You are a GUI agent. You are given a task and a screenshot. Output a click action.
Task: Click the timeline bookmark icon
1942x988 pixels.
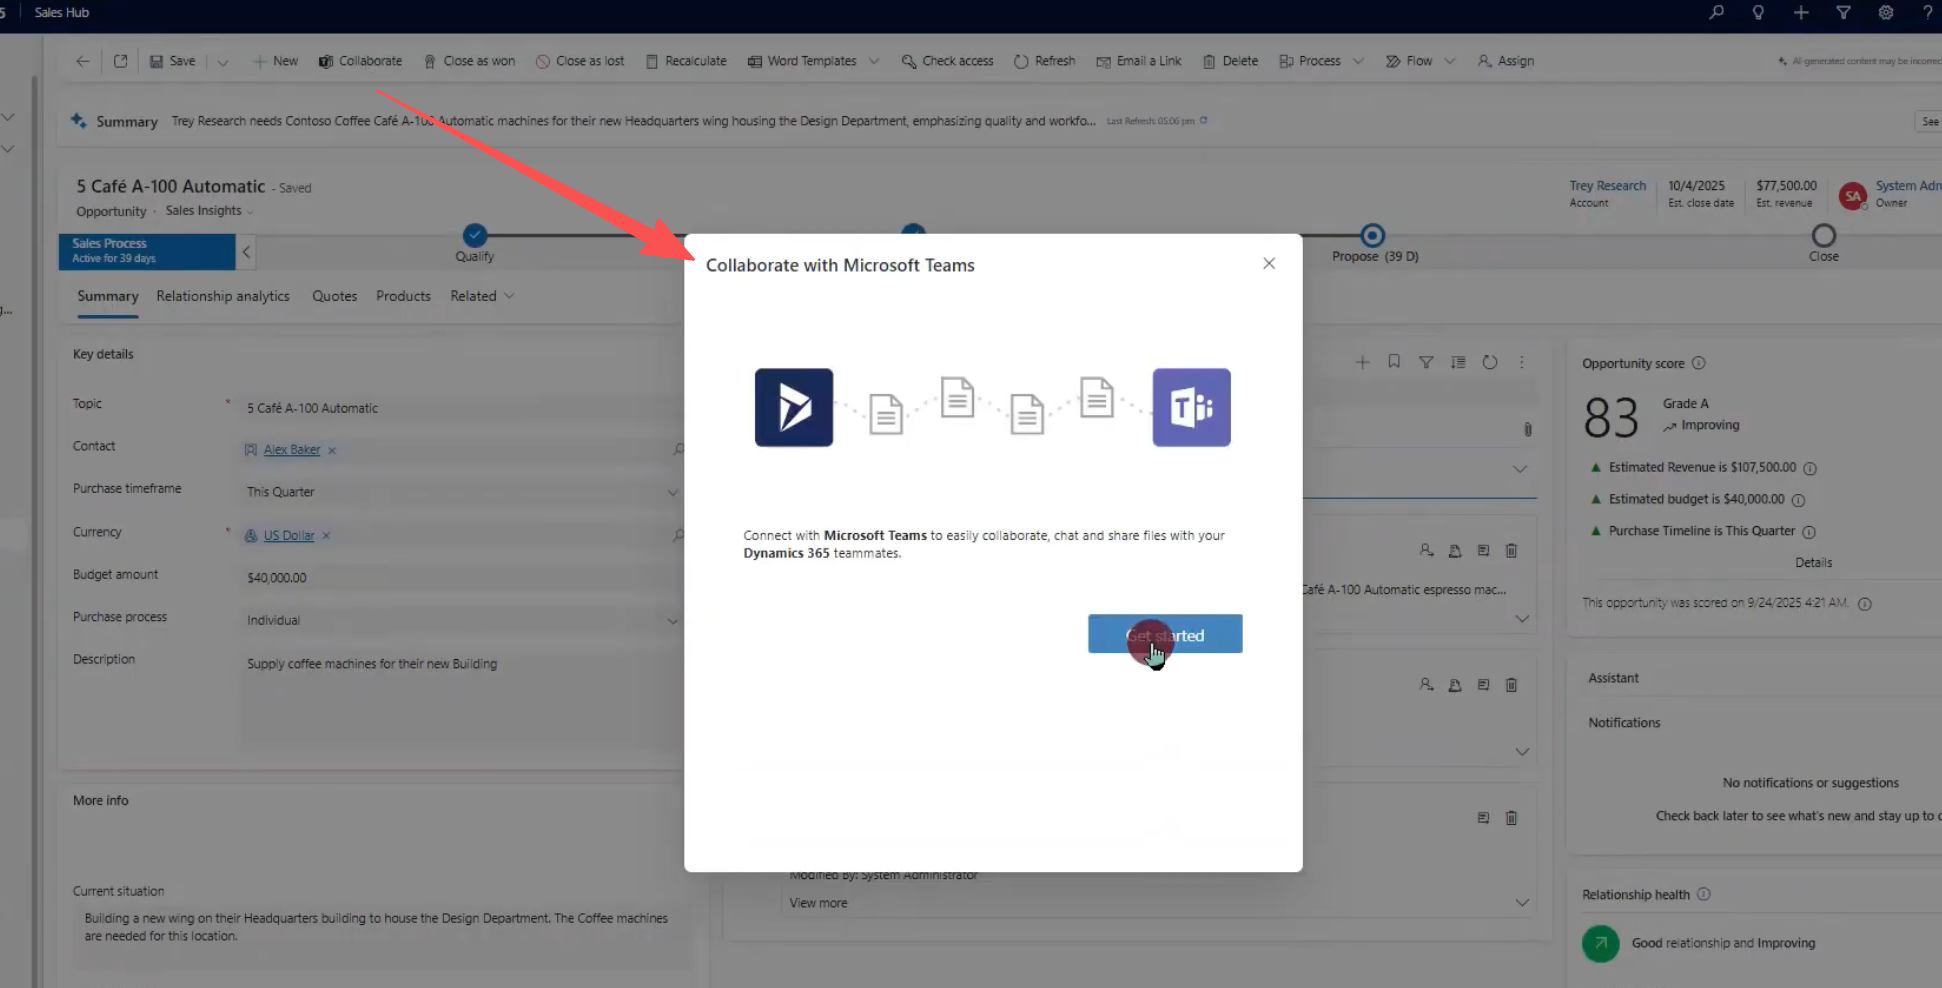[1394, 362]
